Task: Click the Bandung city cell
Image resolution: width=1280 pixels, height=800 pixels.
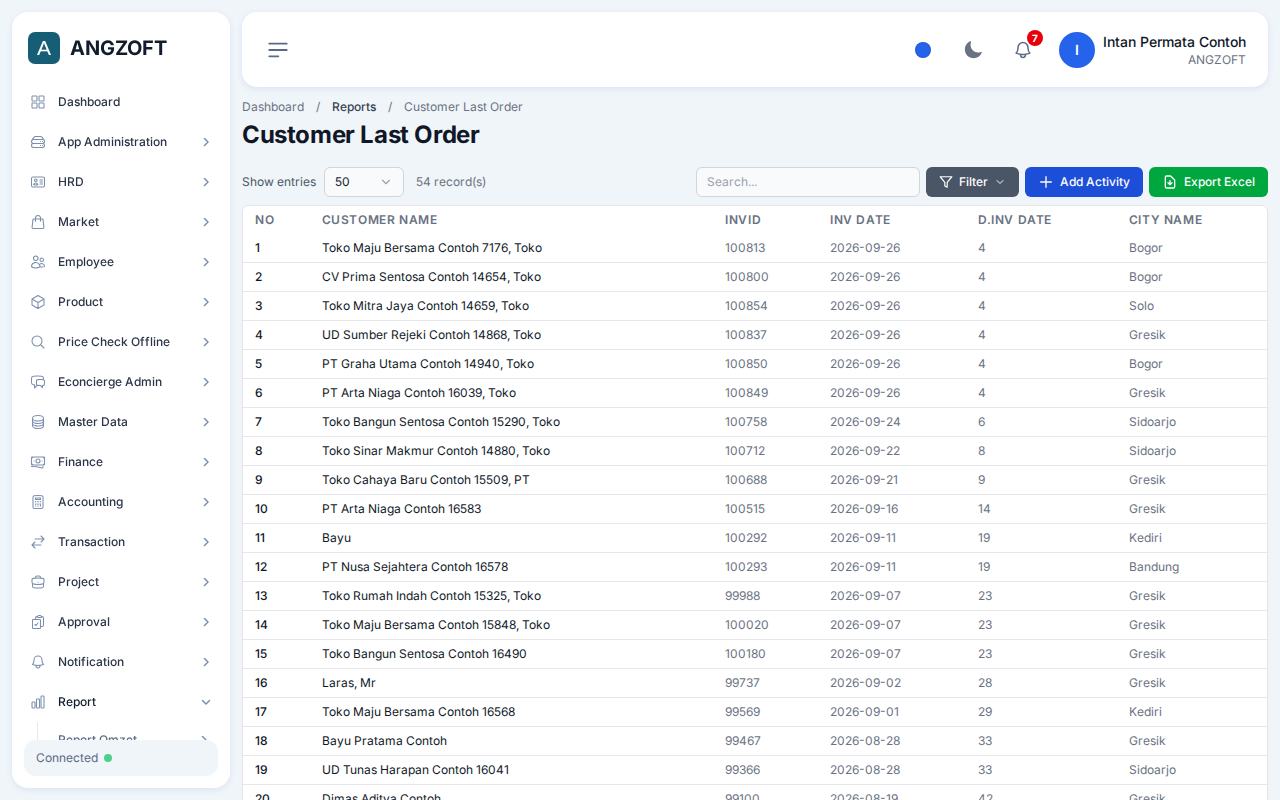Action: pos(1154,567)
